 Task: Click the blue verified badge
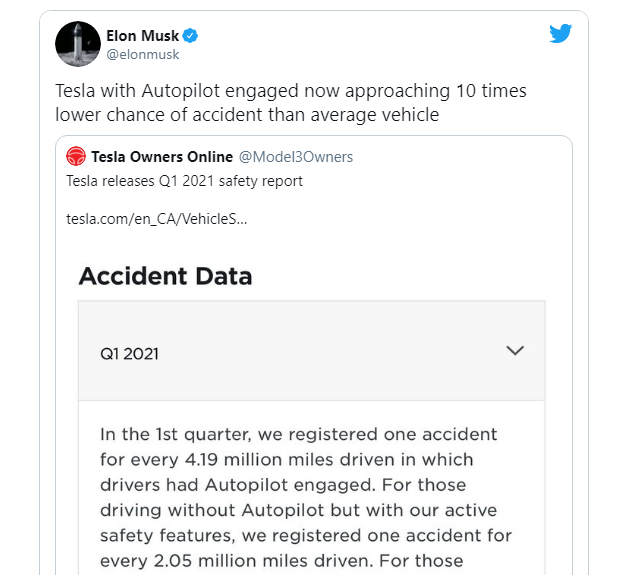click(190, 36)
